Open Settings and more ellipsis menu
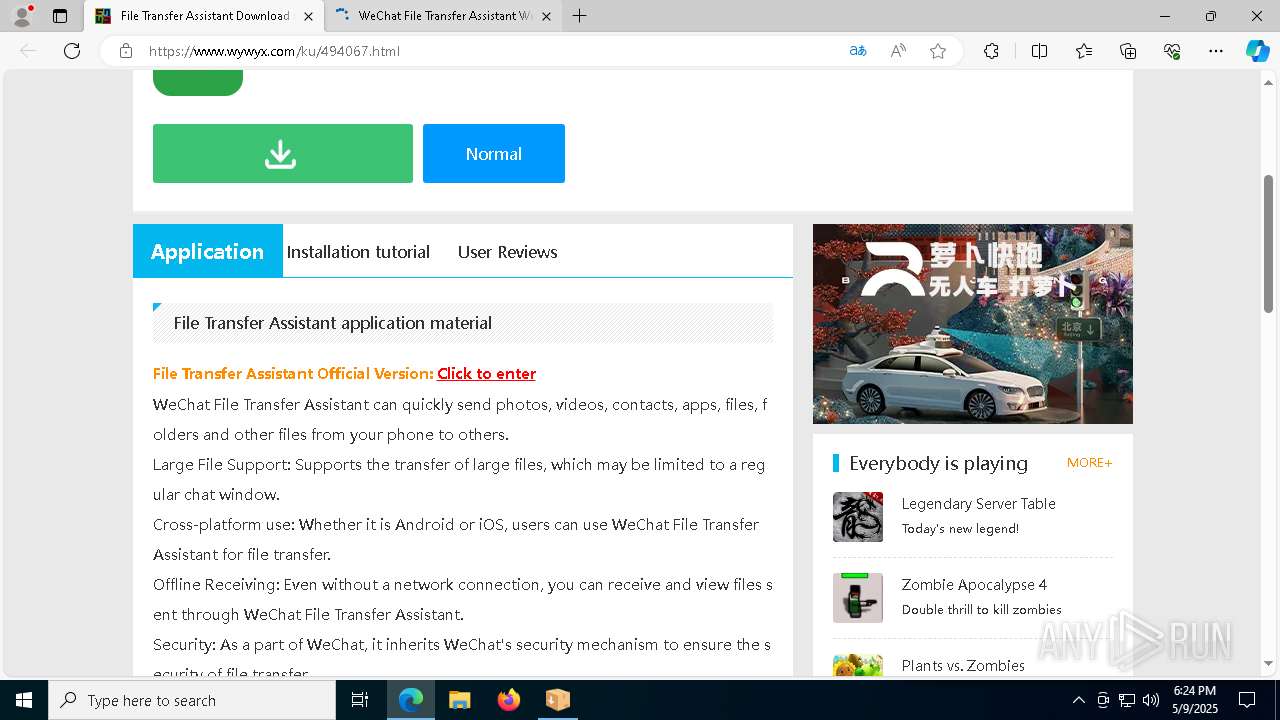 point(1216,51)
